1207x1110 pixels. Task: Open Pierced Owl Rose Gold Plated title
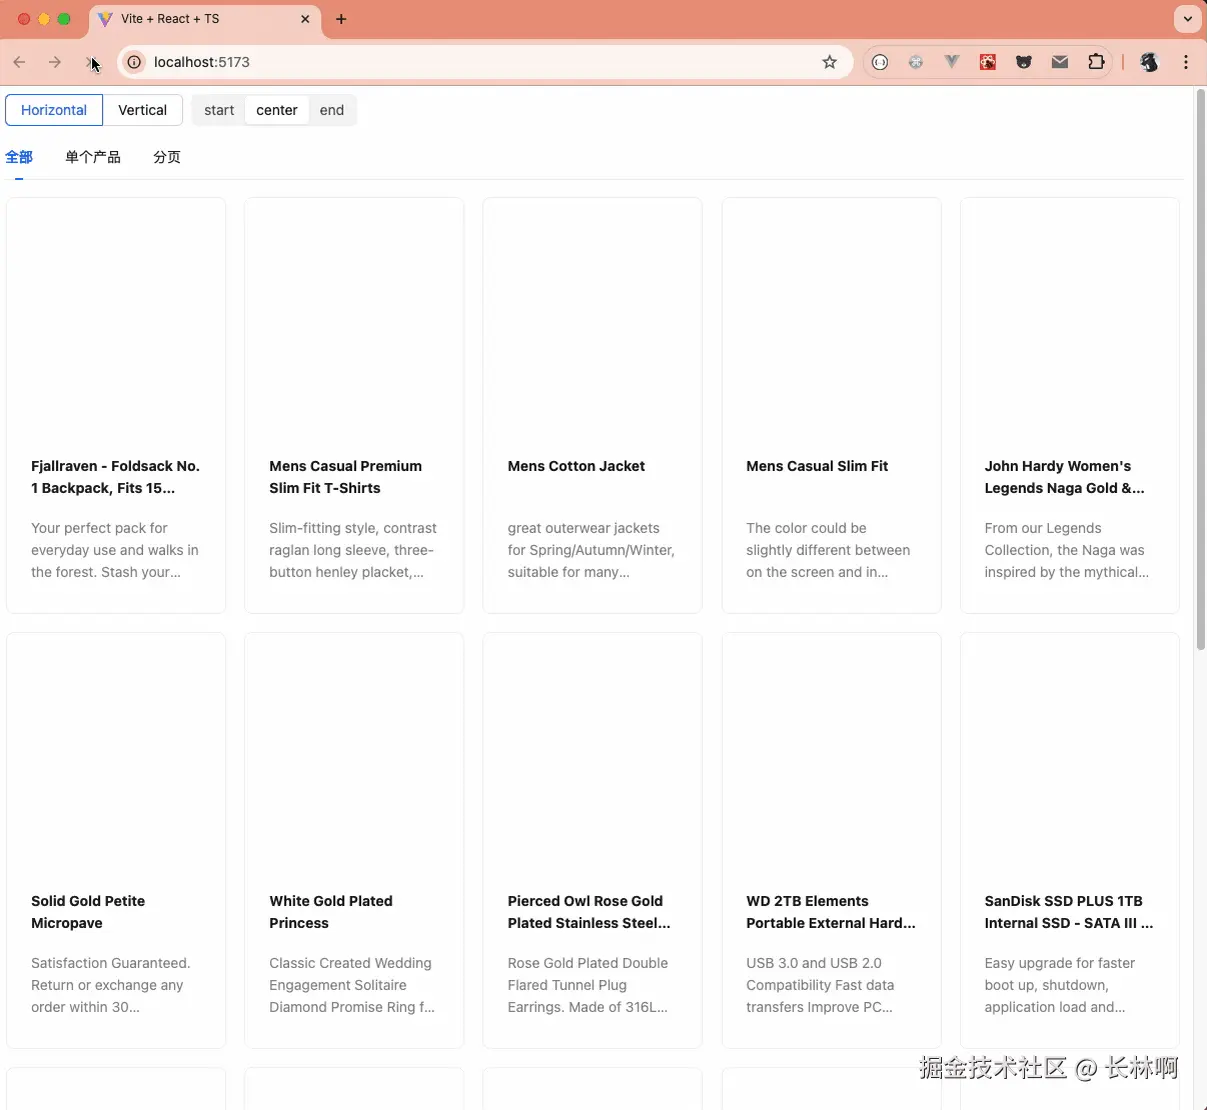tap(589, 912)
